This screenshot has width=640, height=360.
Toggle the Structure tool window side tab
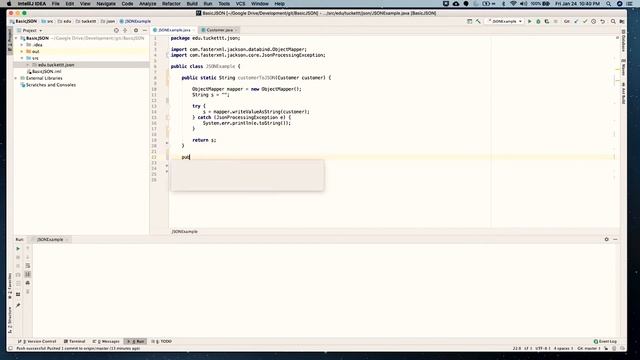pos(10,320)
